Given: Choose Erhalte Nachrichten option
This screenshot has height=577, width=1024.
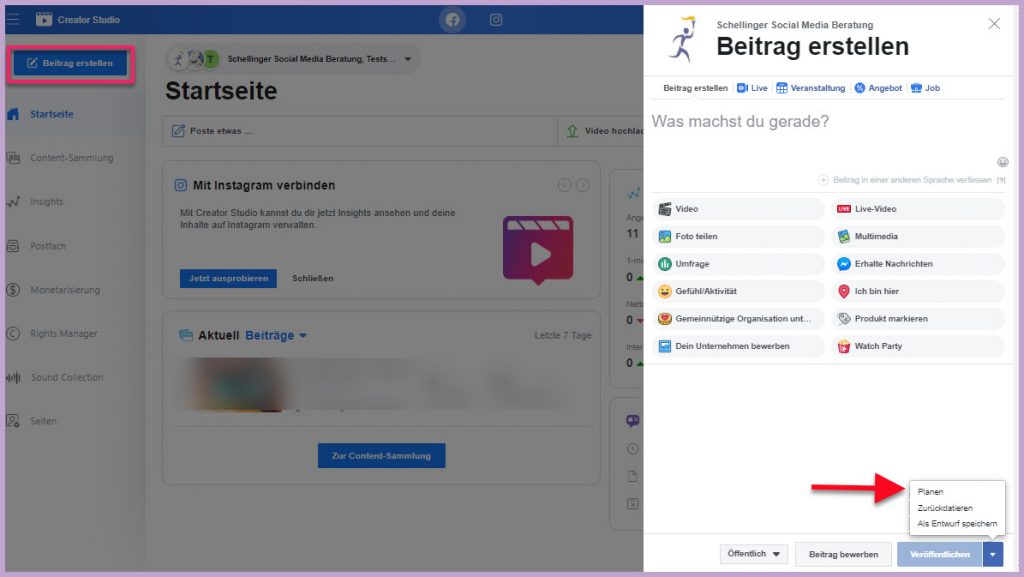Looking at the screenshot, I should 918,264.
